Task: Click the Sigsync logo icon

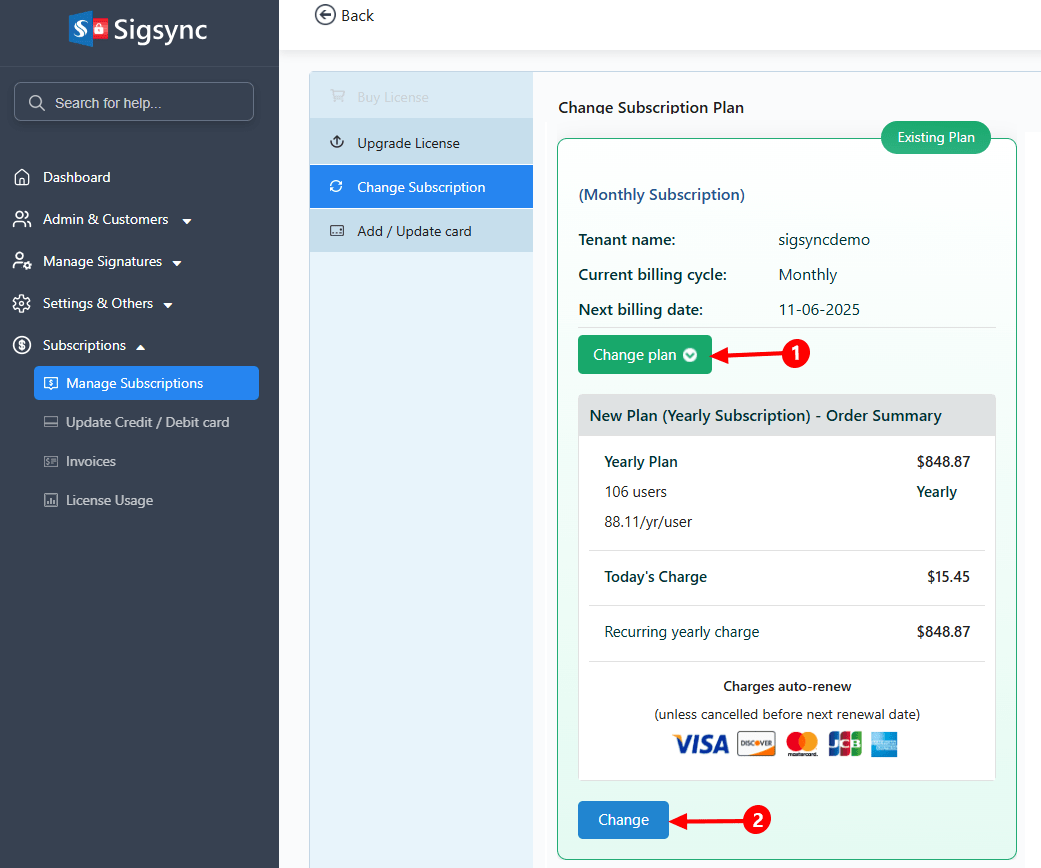Action: (87, 29)
